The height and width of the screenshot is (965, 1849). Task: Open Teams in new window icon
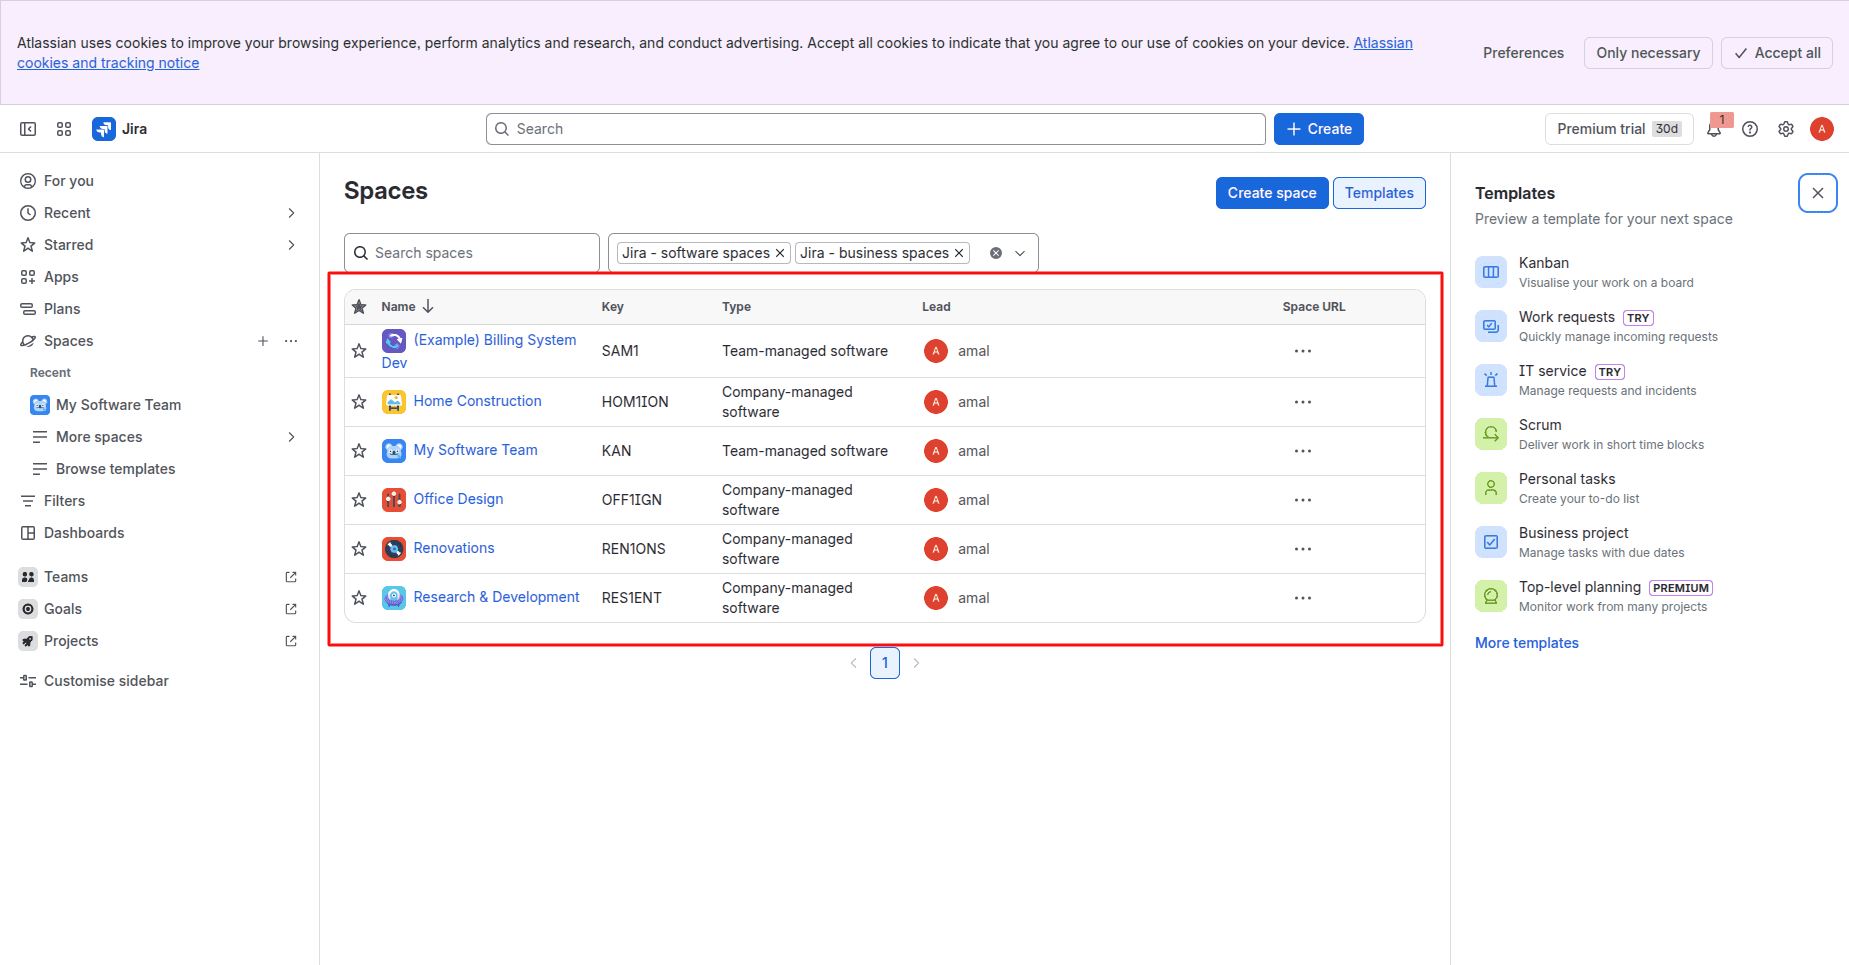(x=291, y=577)
